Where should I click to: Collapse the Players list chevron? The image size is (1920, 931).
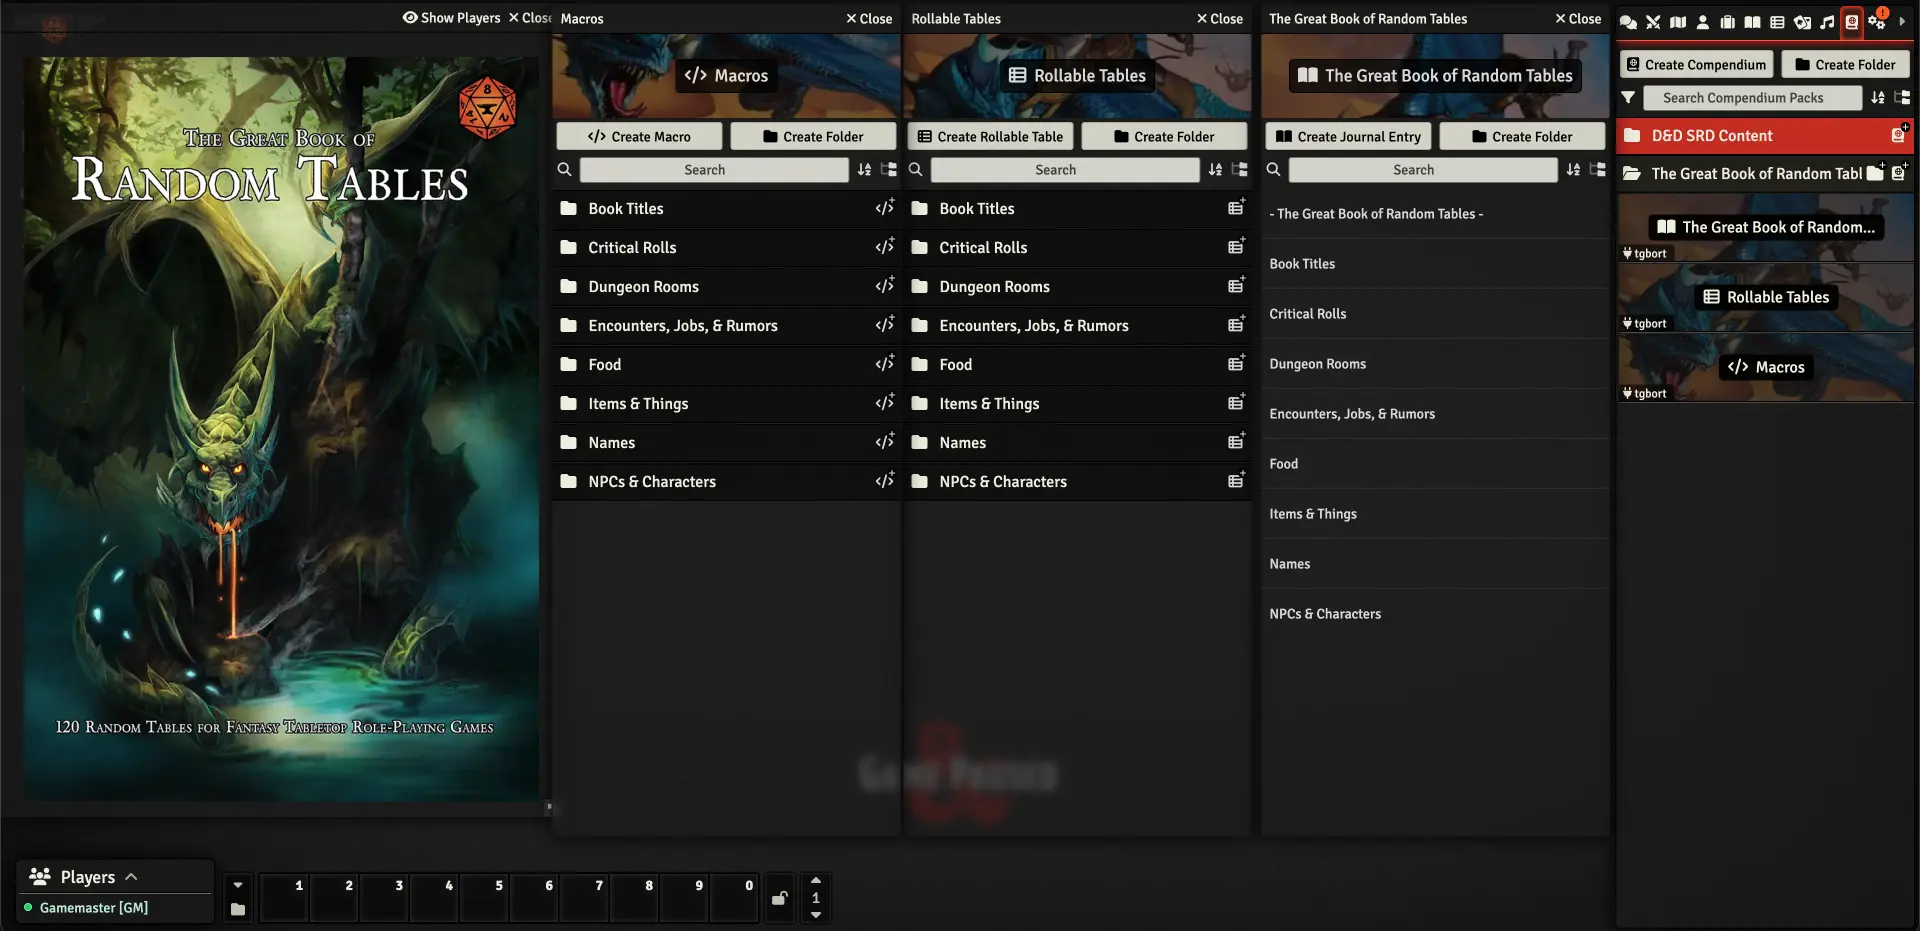coord(131,877)
